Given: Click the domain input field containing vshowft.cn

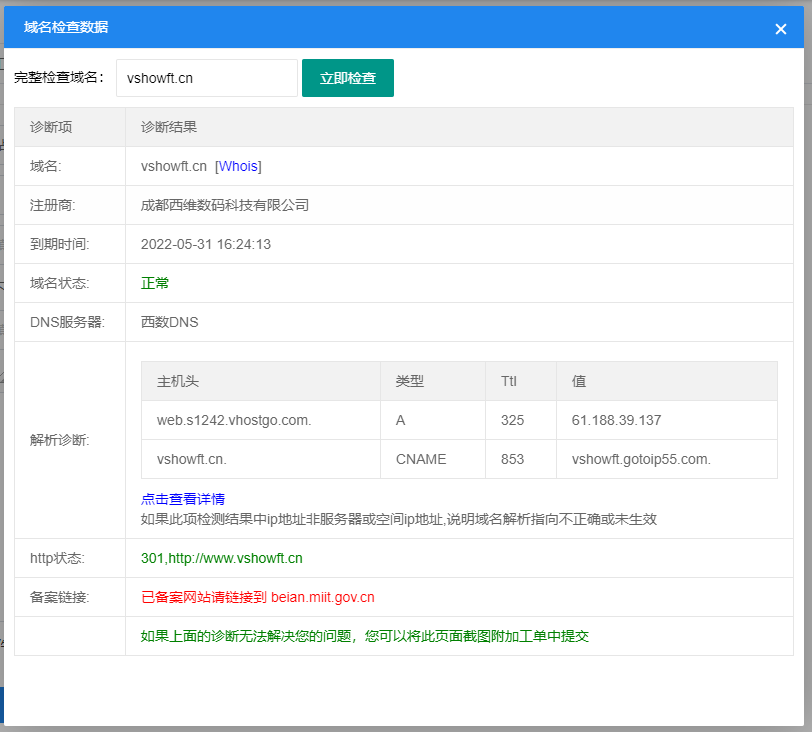Looking at the screenshot, I should coord(206,78).
